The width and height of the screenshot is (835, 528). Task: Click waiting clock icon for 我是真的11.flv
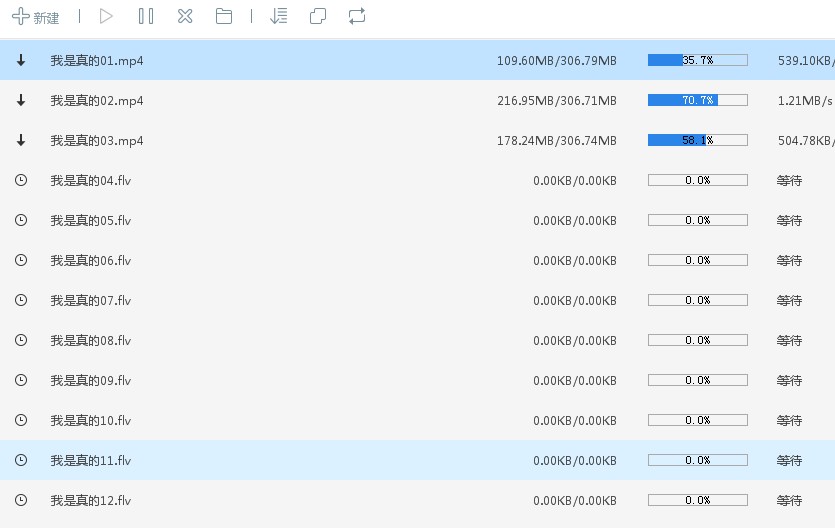21,460
